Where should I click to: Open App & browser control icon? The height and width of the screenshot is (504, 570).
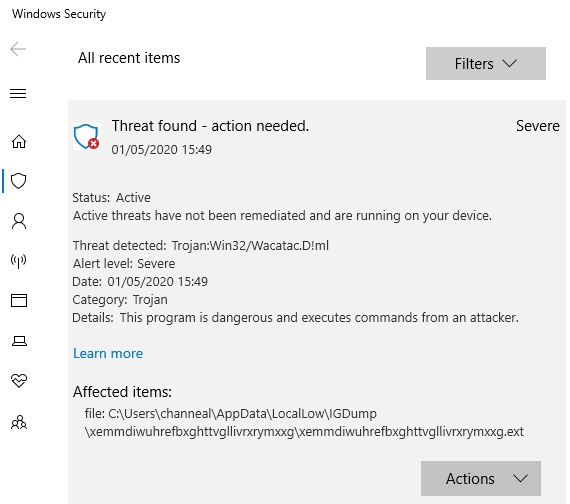tap(19, 300)
